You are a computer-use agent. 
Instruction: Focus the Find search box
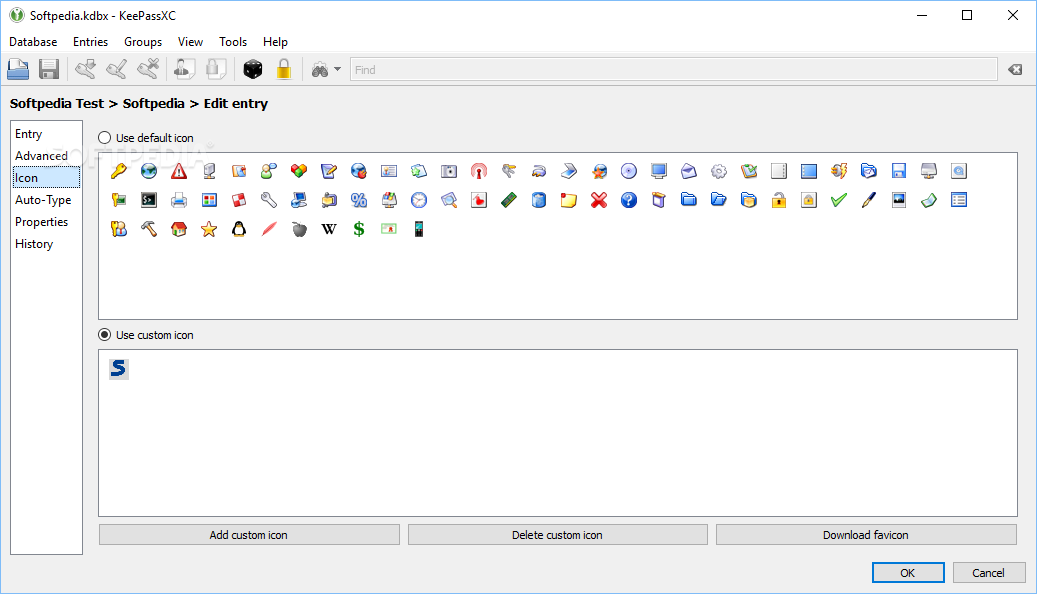point(673,69)
